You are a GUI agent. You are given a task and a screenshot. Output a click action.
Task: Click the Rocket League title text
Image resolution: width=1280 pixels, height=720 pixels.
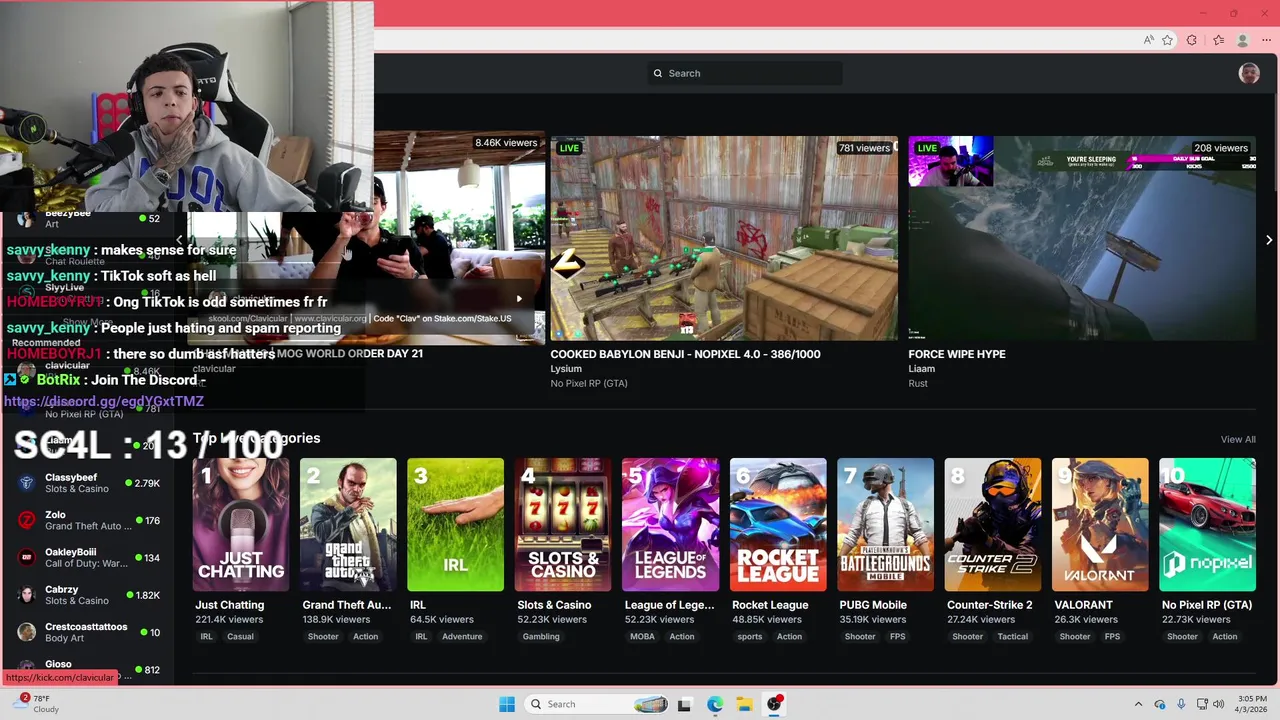click(x=770, y=605)
